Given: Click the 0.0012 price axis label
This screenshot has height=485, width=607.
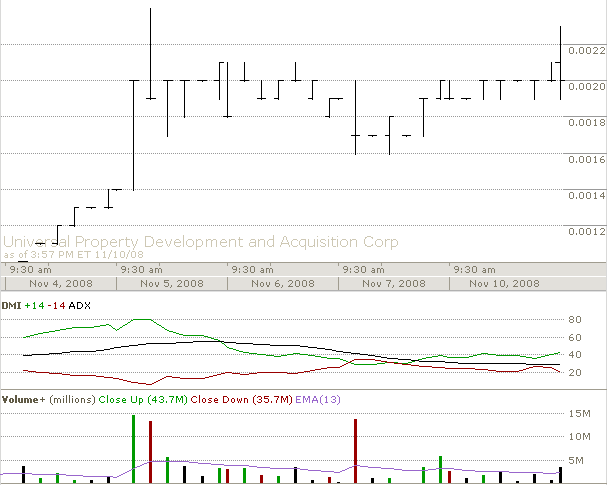Looking at the screenshot, I should pos(585,232).
